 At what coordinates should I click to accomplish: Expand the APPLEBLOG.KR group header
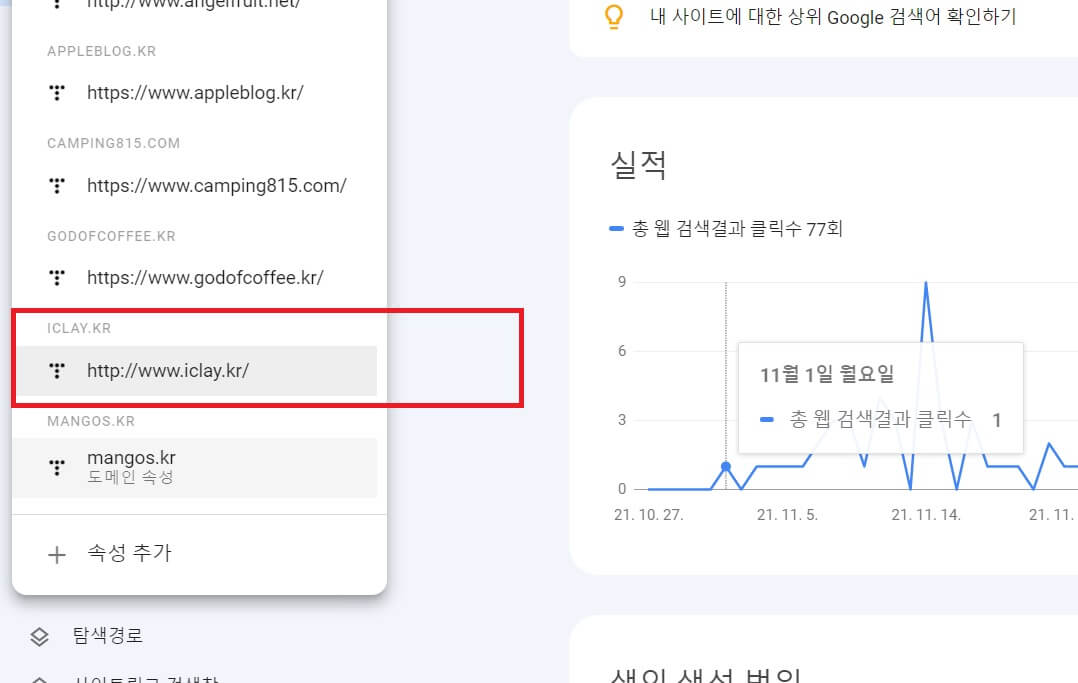[x=101, y=49]
